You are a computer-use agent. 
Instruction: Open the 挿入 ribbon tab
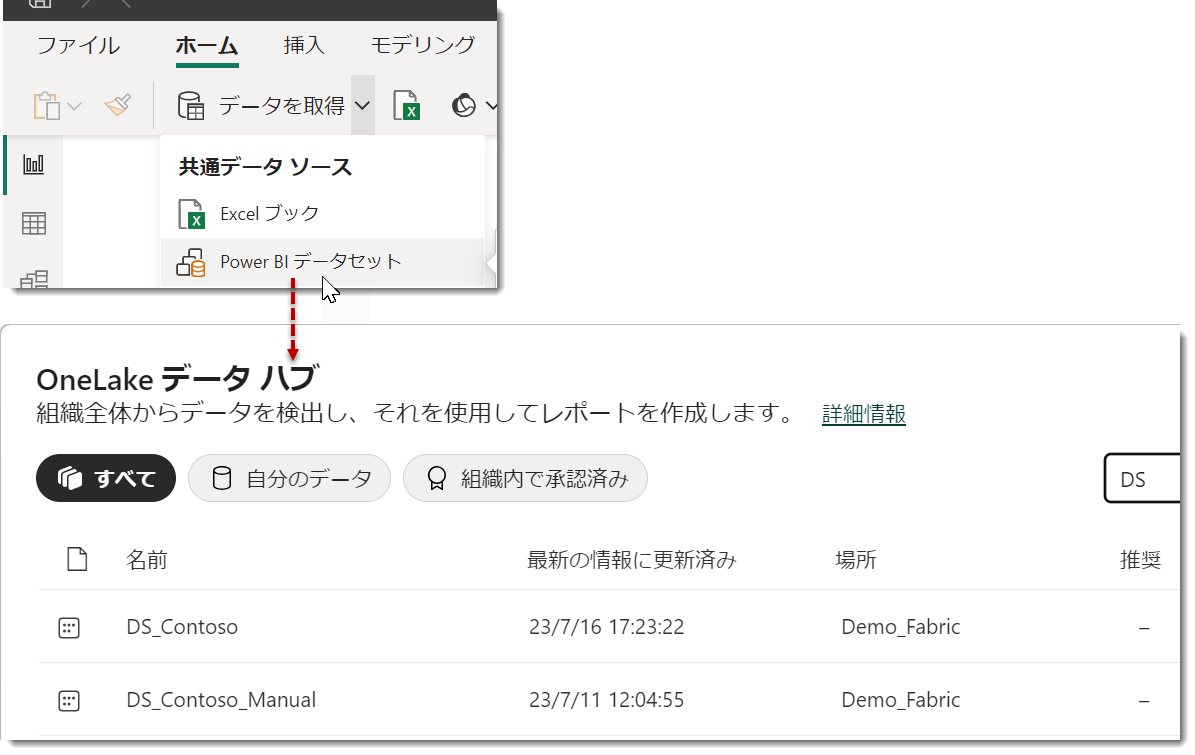click(304, 46)
